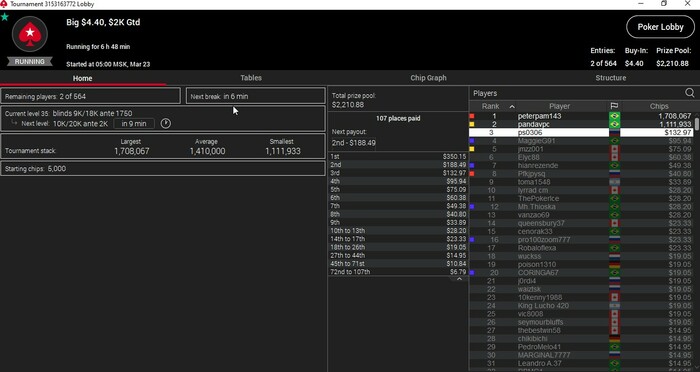
Task: Click the players list vertical scrollbar
Action: pos(697,125)
